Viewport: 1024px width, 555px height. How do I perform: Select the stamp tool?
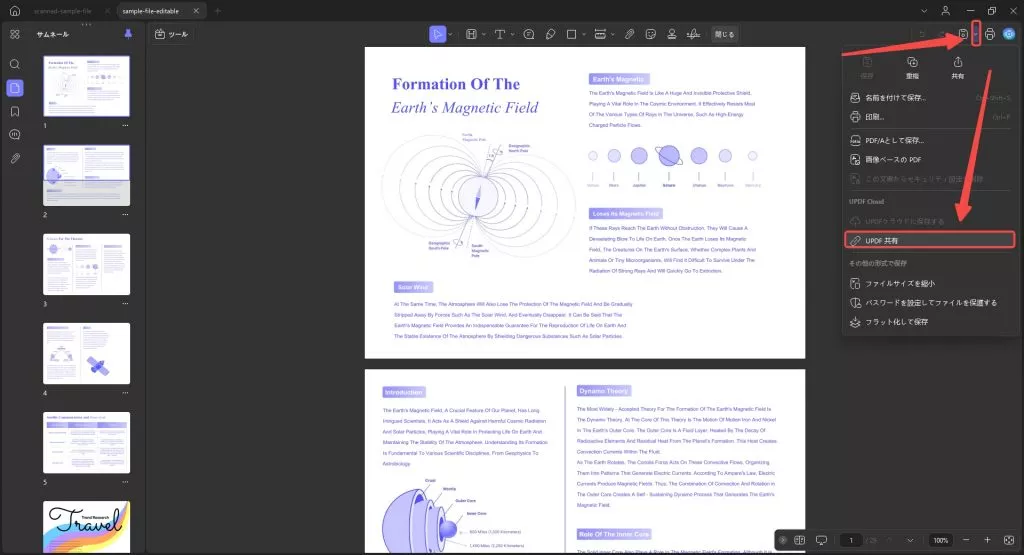point(671,34)
